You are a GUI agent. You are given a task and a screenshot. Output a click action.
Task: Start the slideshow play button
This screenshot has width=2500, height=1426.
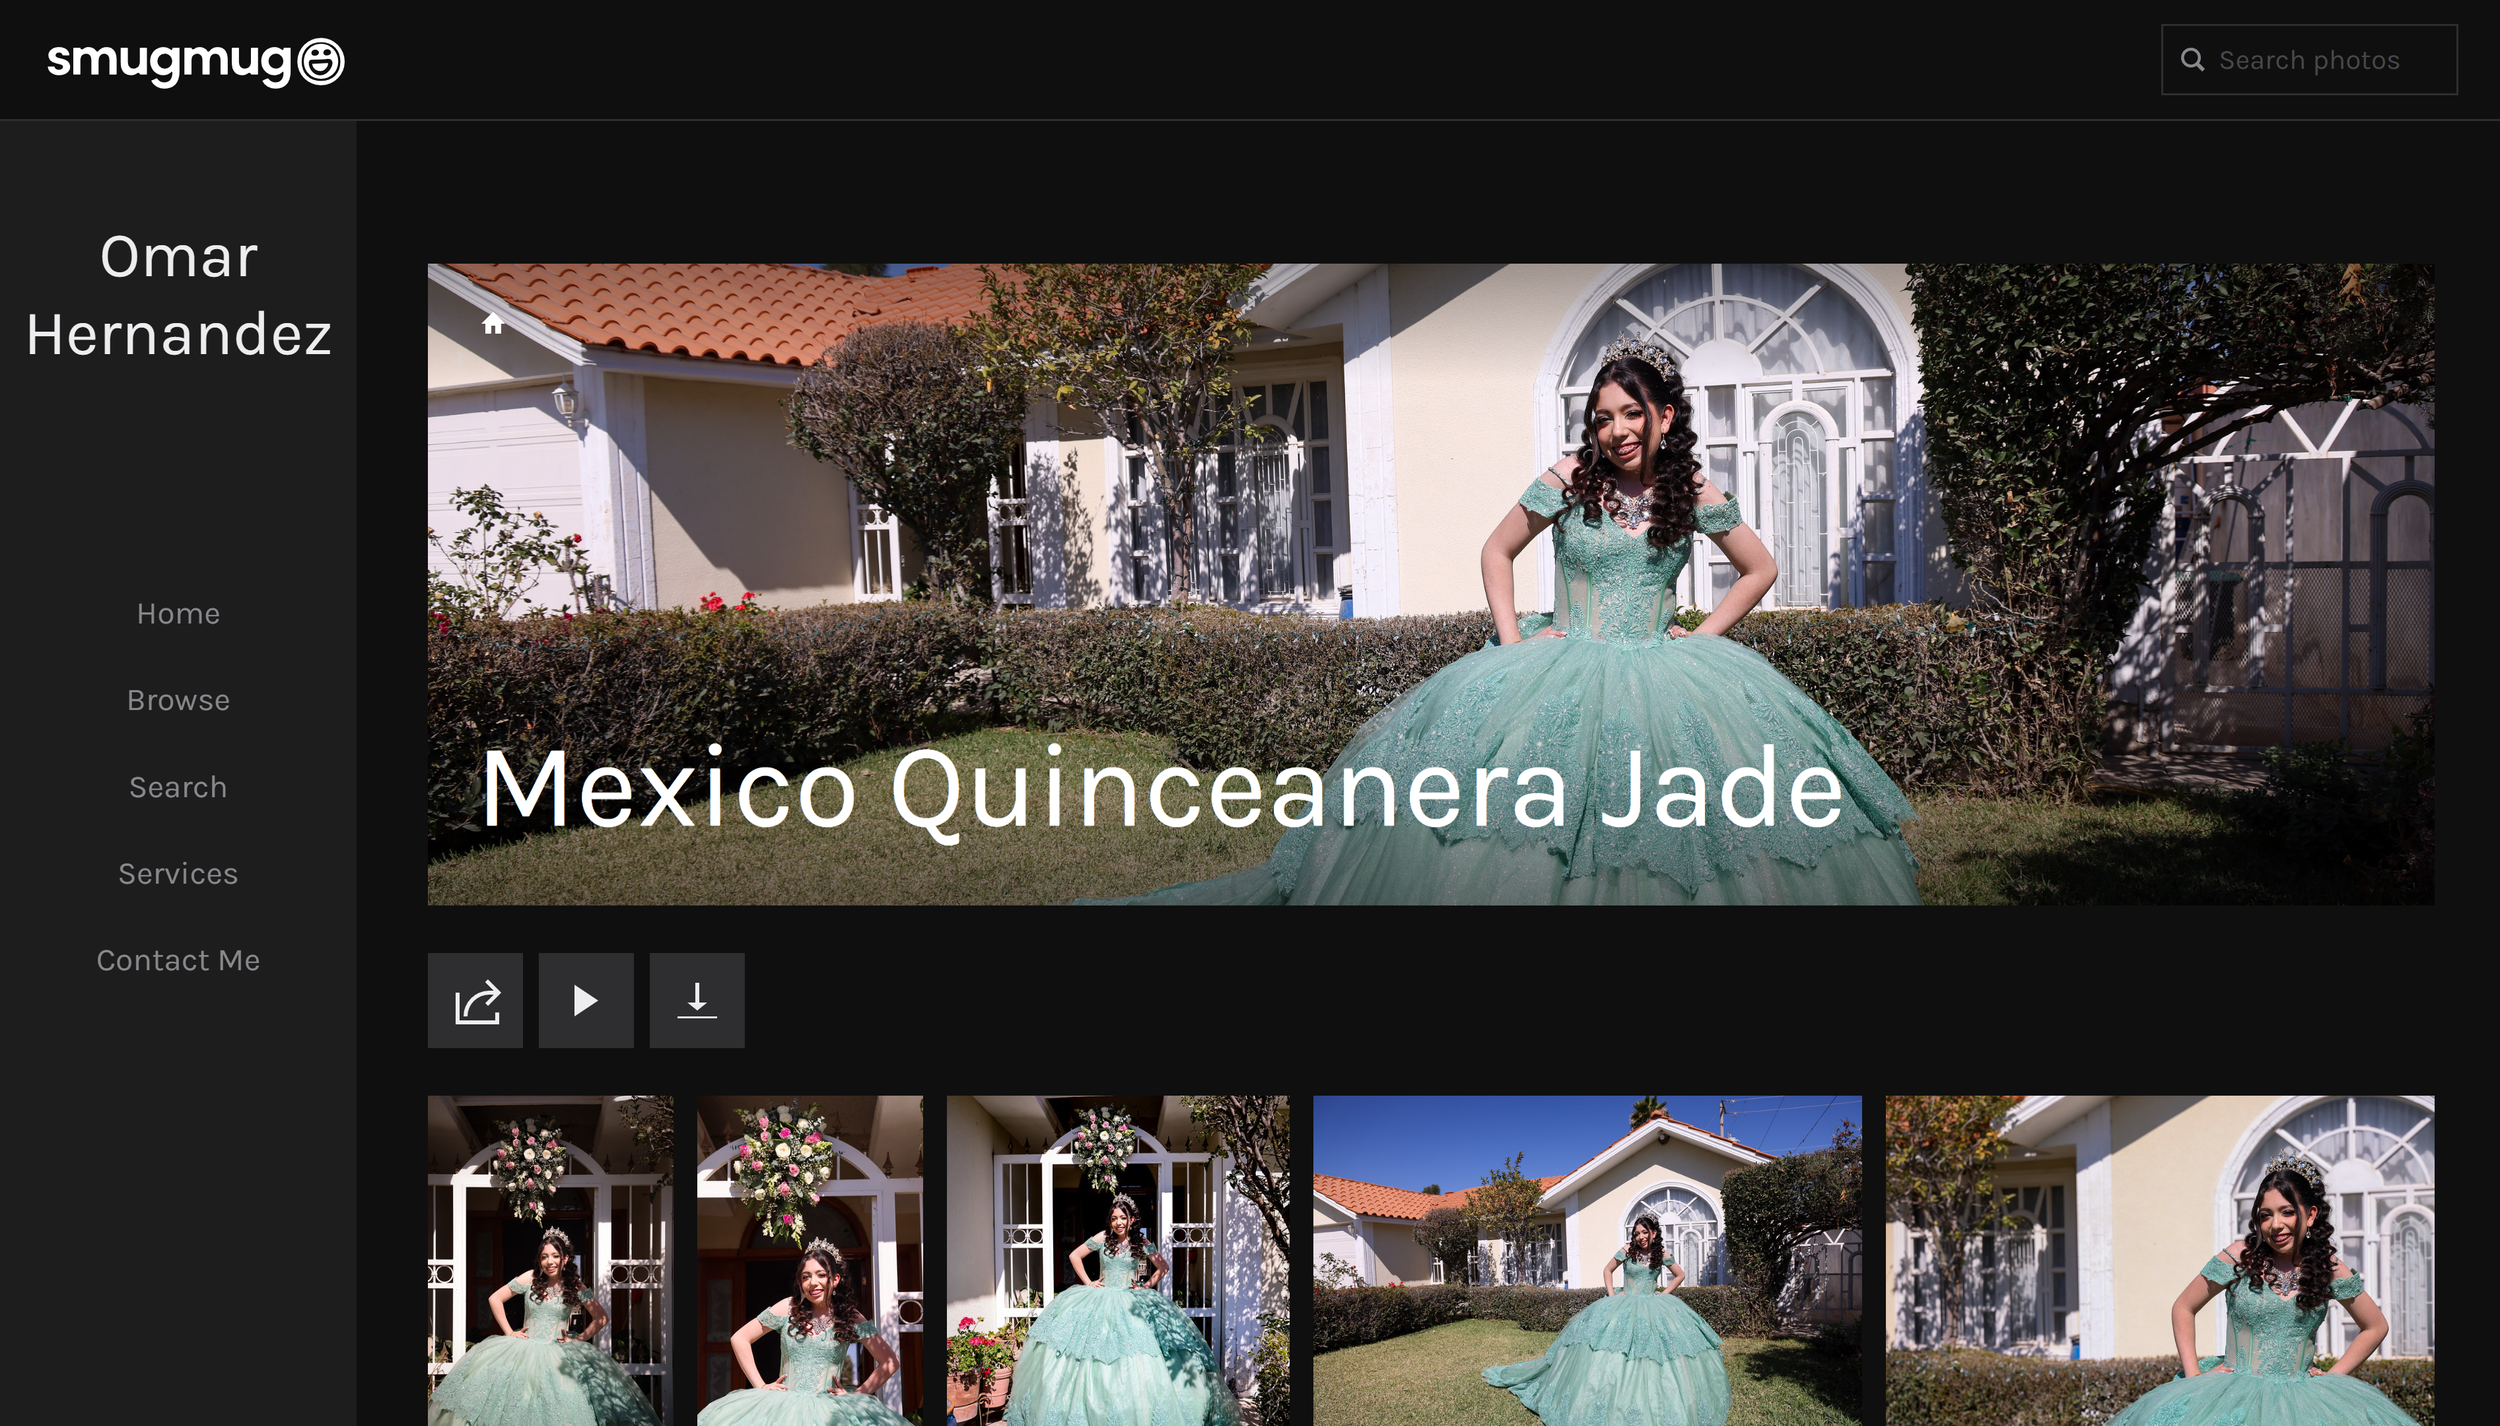tap(586, 1000)
